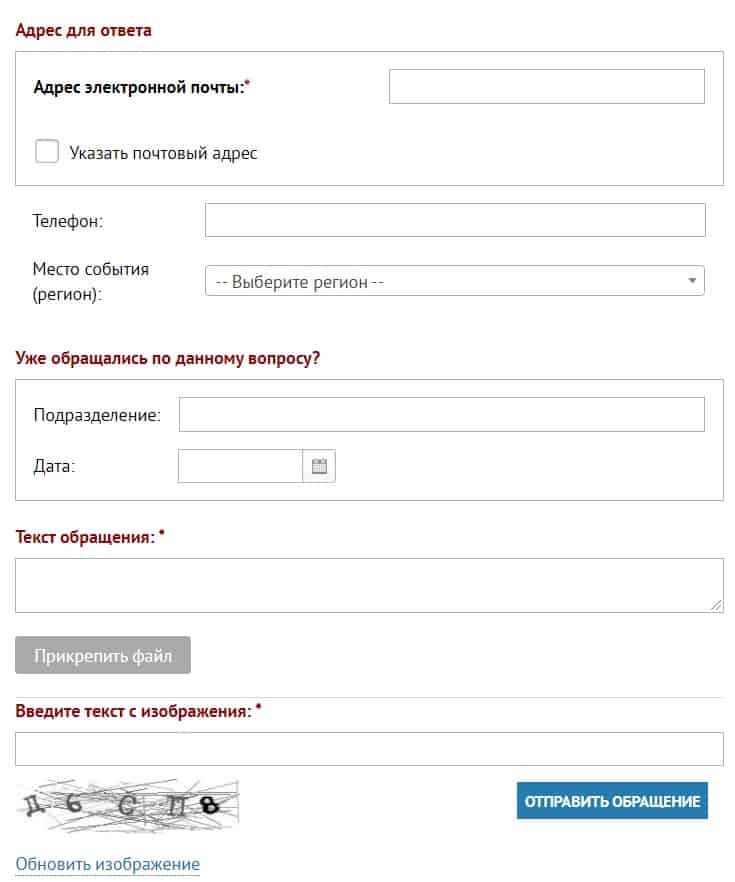This screenshot has width=735, height=882.
Task: Click the textarea resize handle corner
Action: tap(717, 605)
